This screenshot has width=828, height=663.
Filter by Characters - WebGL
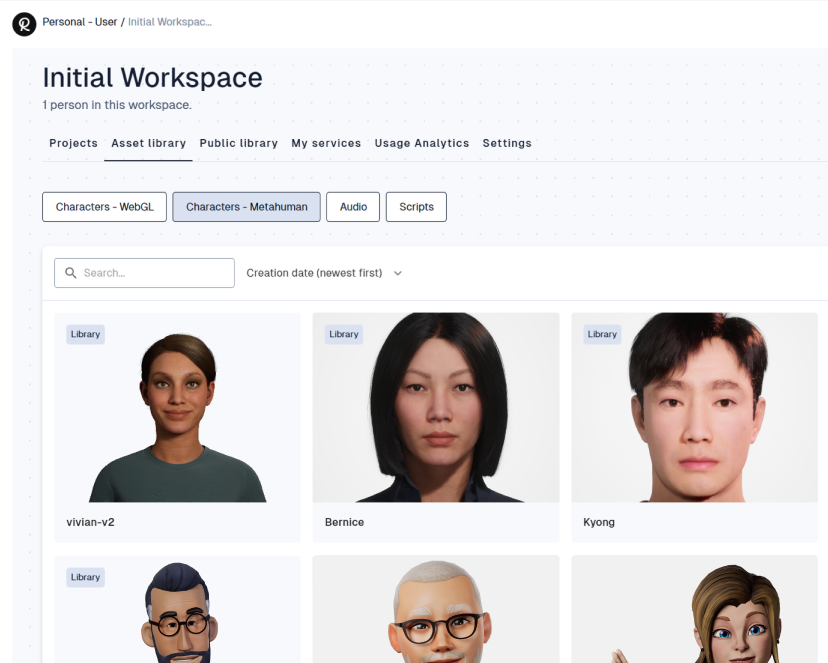(105, 207)
